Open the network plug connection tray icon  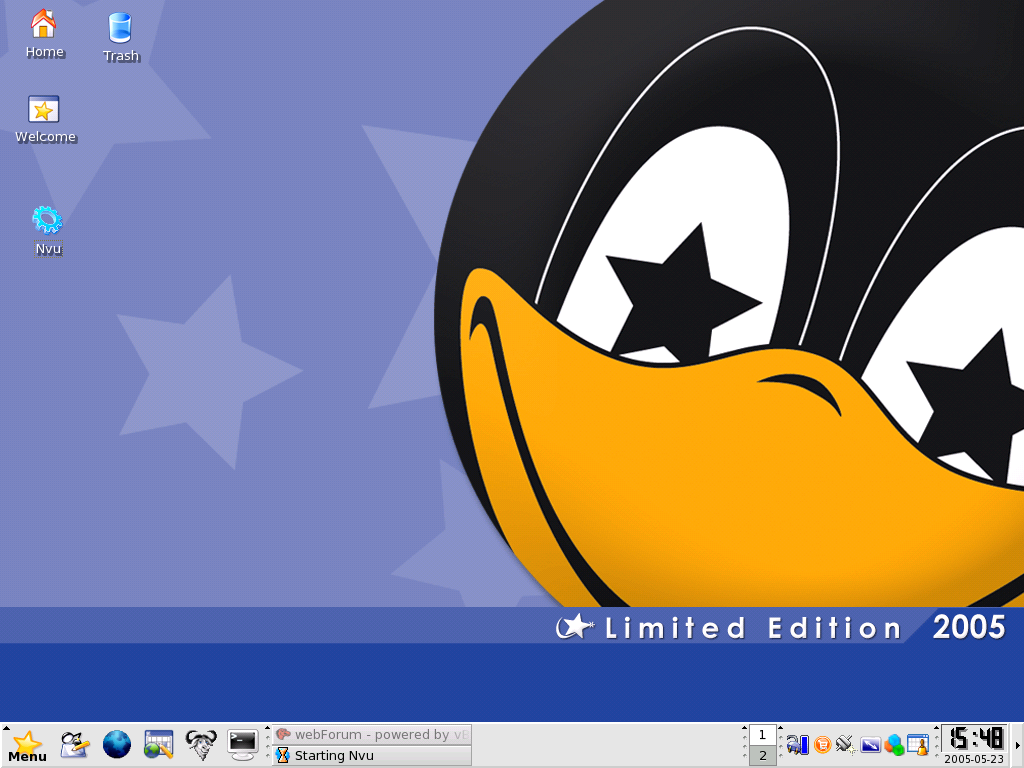click(846, 744)
